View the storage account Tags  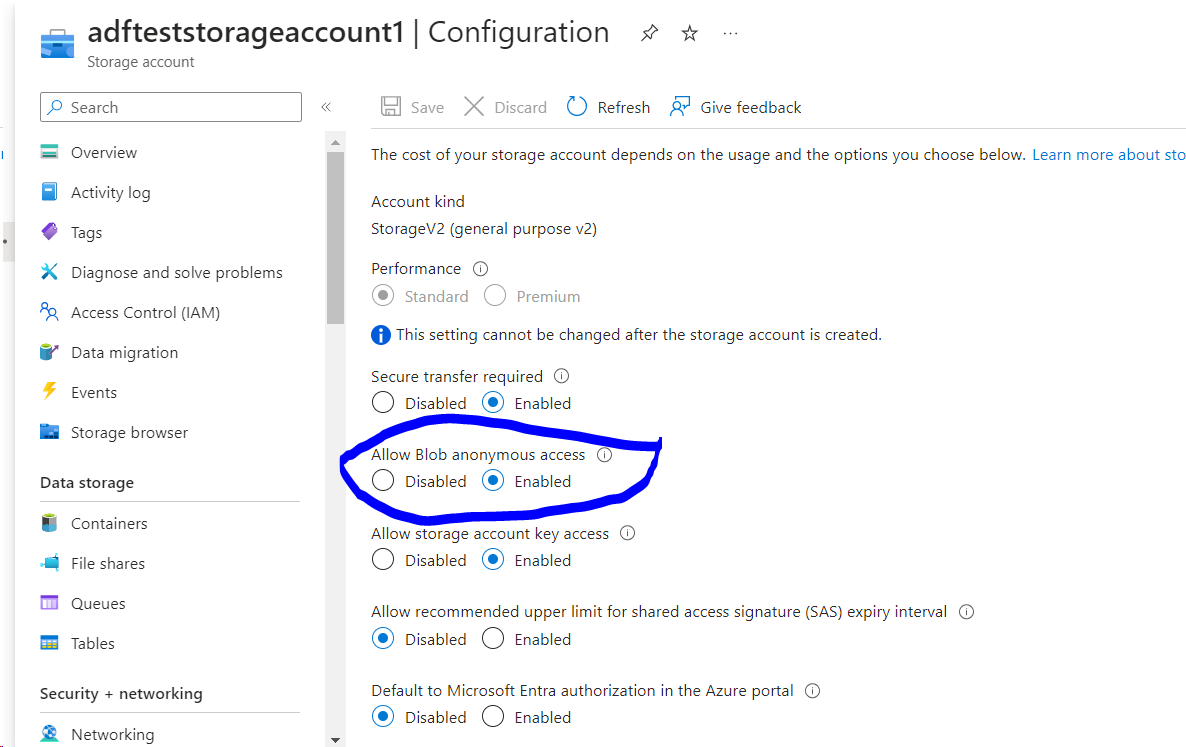tap(86, 232)
